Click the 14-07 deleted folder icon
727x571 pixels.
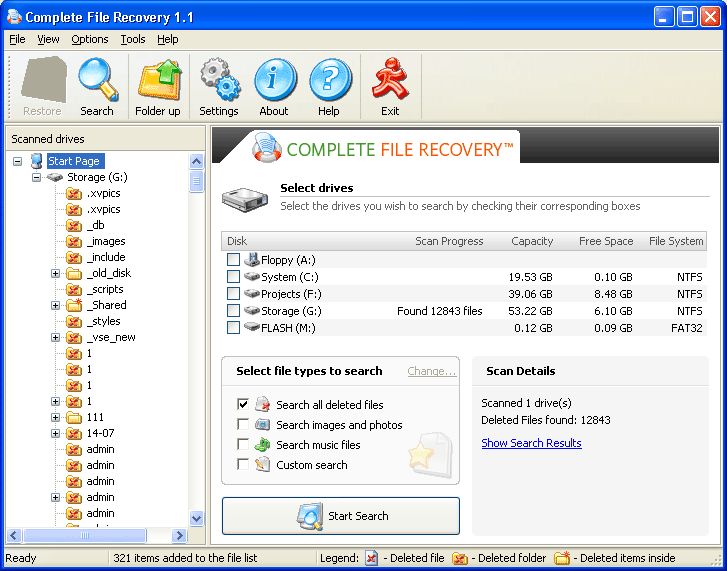point(73,433)
